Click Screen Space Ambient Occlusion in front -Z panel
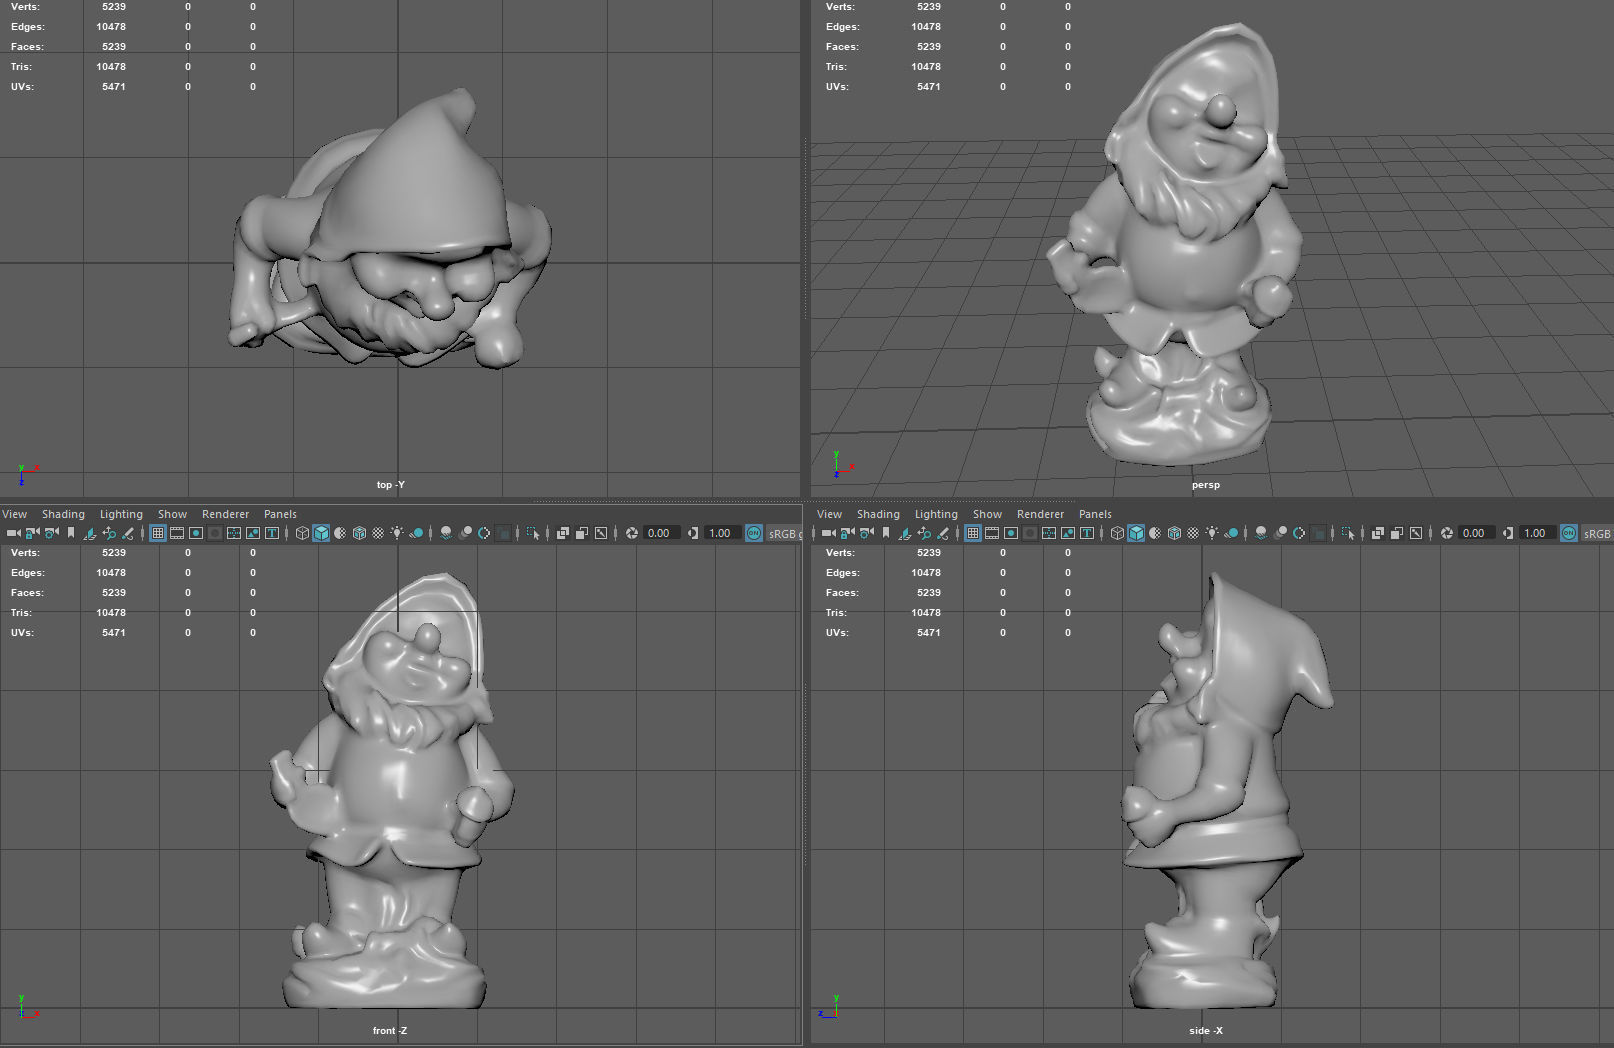 pos(446,533)
